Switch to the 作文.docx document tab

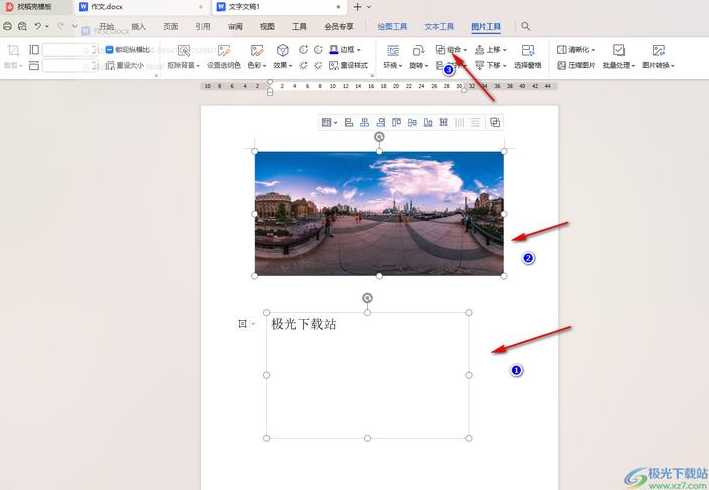141,7
